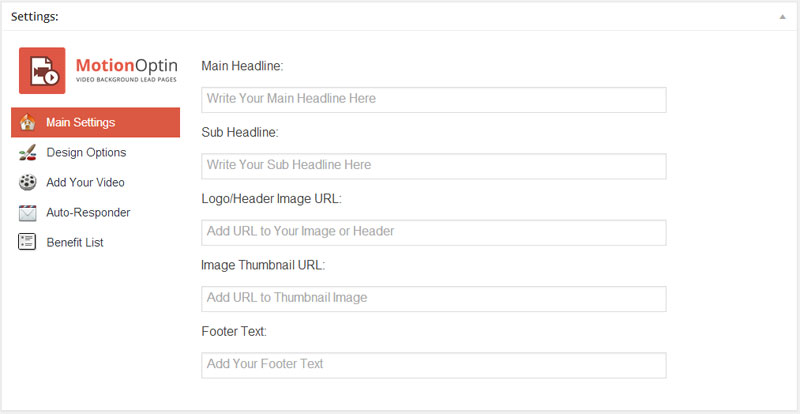
Task: Select the Logo/Header Image URL field
Action: (x=434, y=232)
